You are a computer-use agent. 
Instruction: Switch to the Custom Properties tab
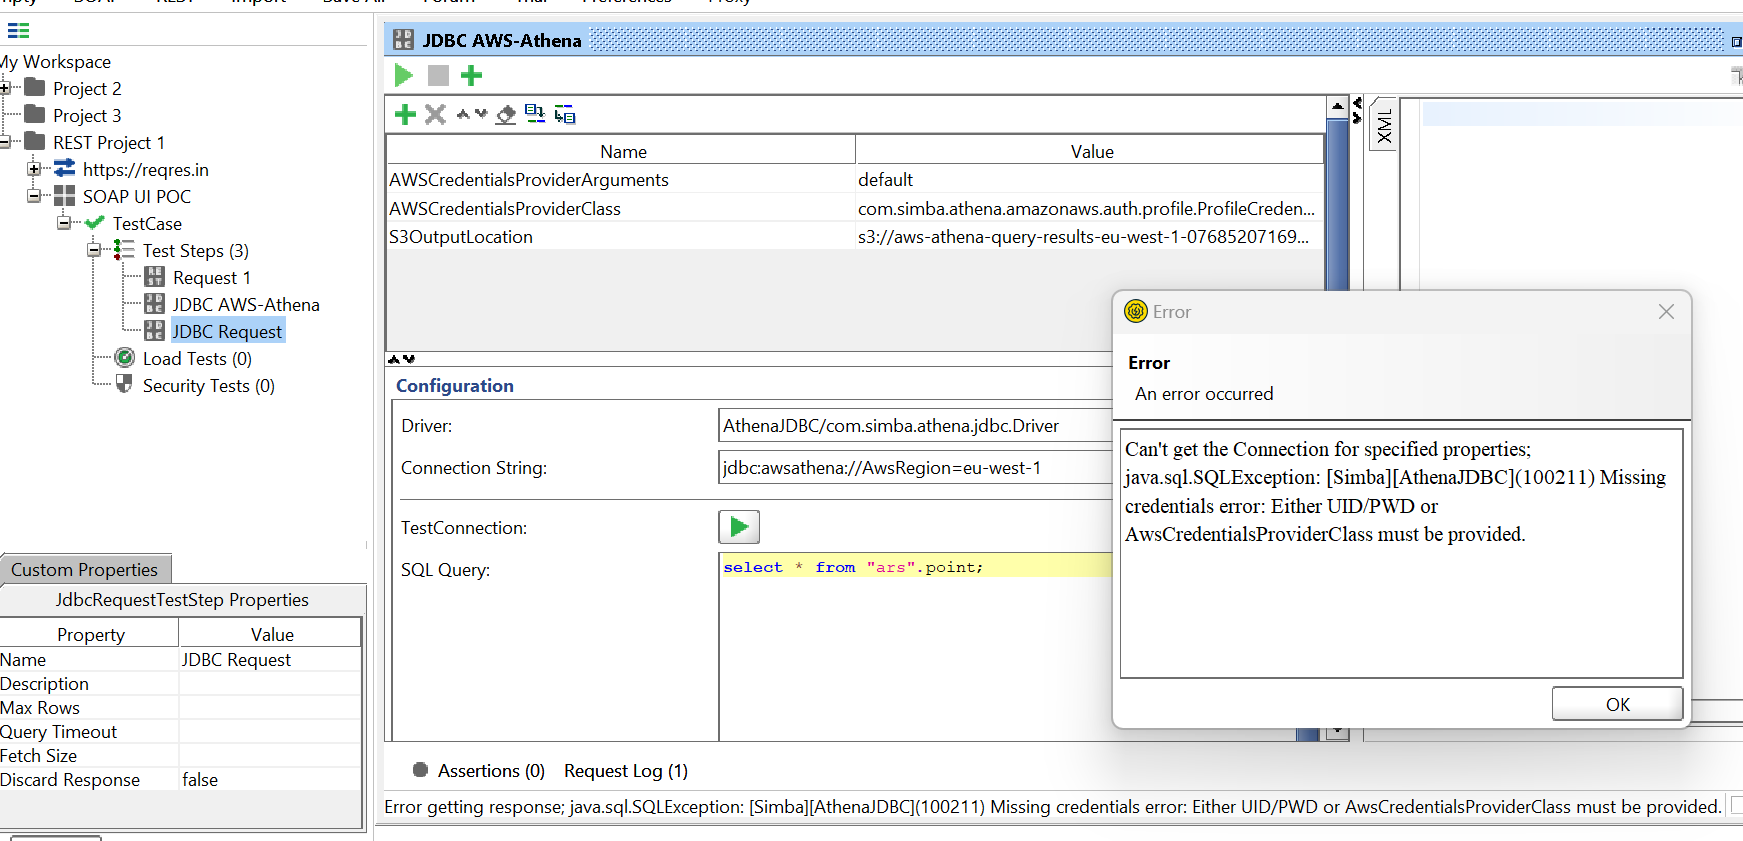[85, 569]
